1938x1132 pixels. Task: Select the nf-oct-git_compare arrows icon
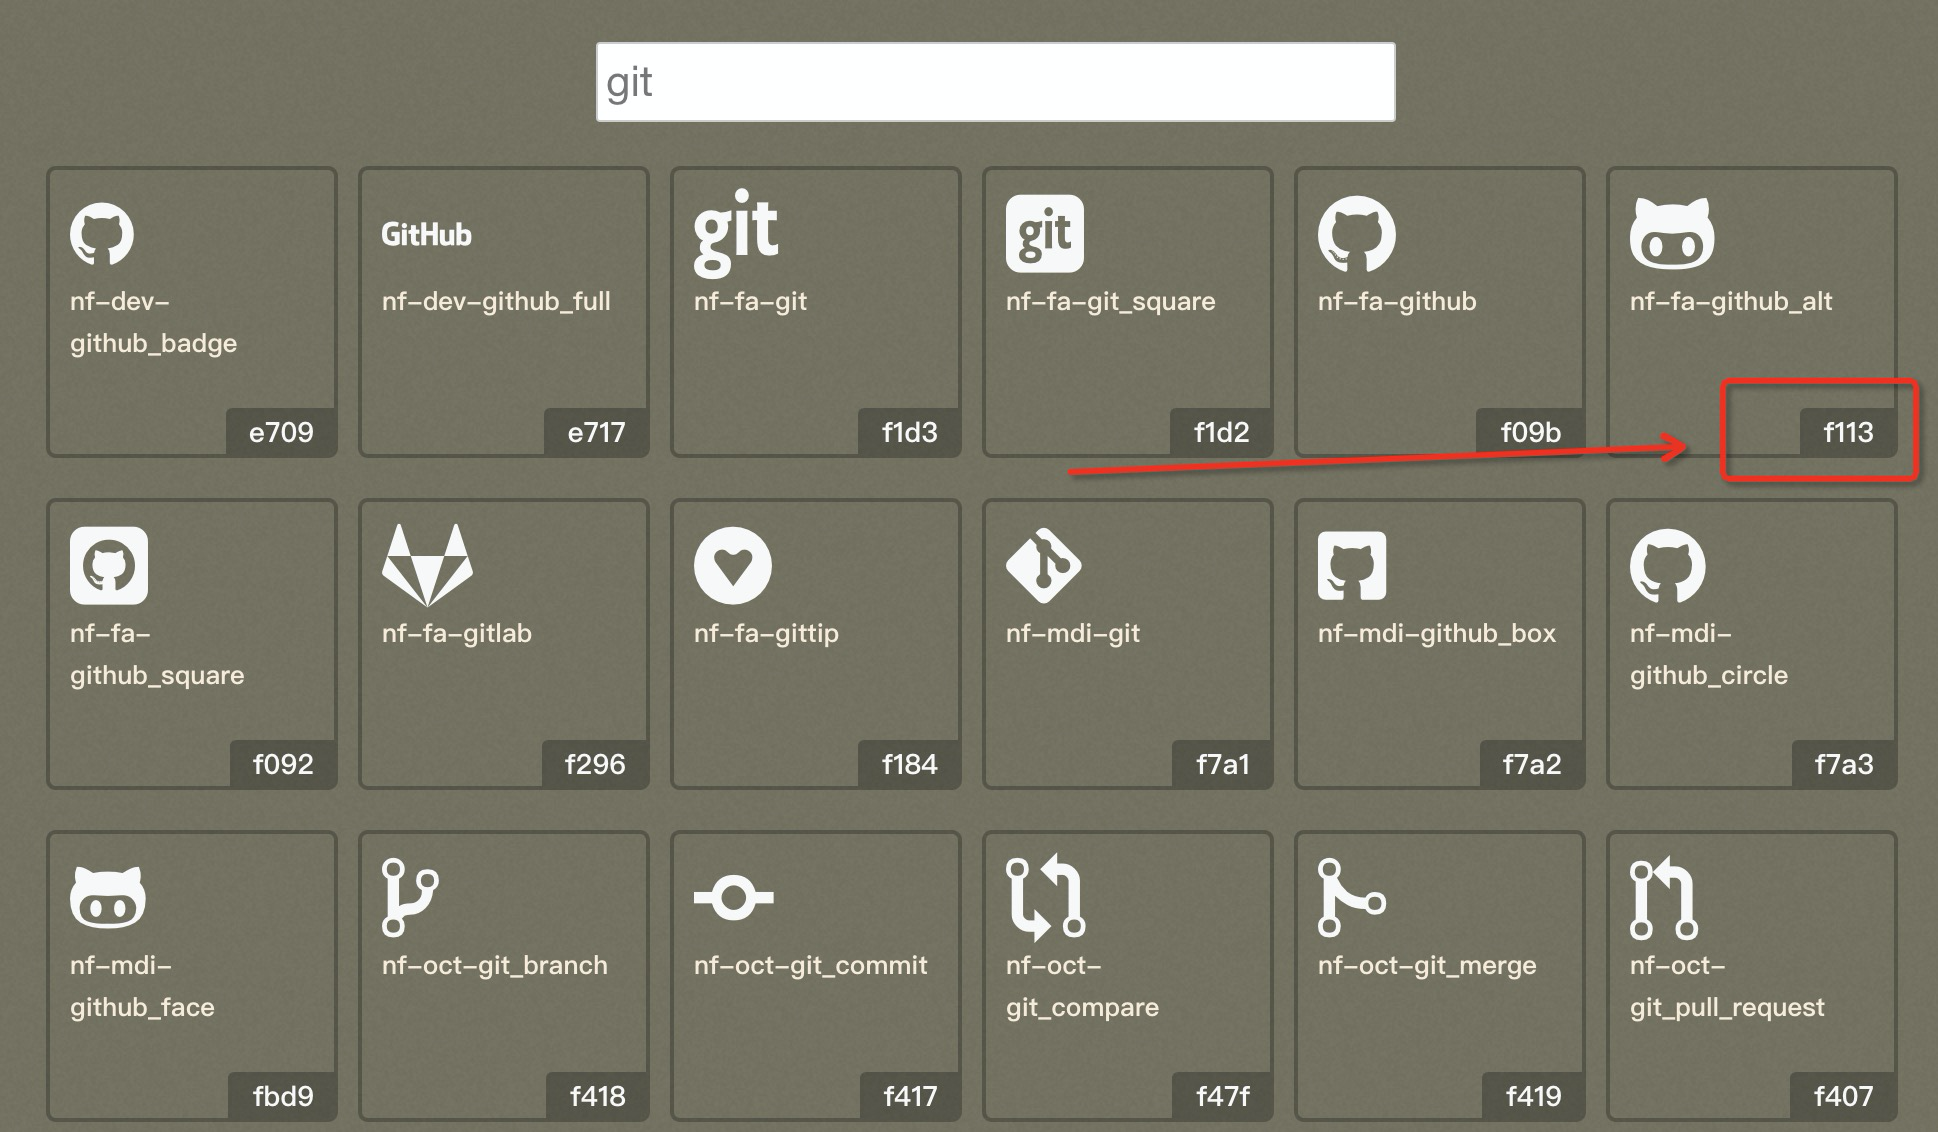tap(1045, 897)
